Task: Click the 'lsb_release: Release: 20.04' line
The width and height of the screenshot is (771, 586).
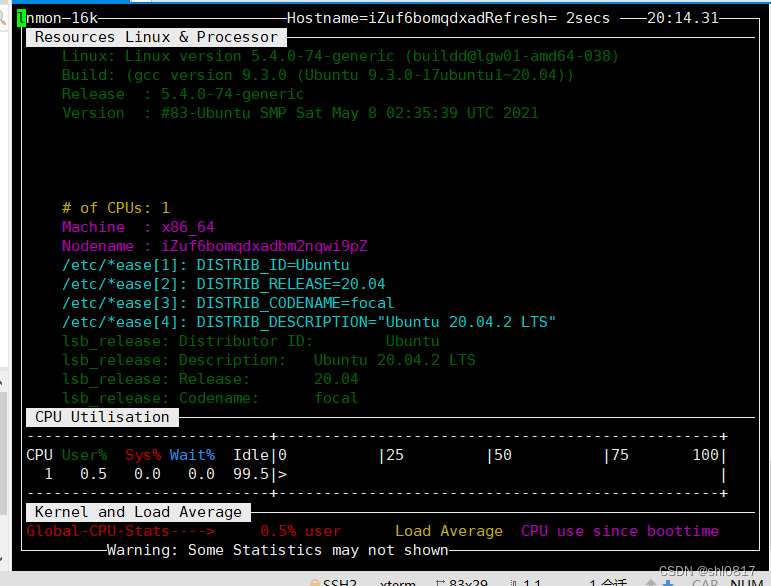Action: (x=210, y=379)
